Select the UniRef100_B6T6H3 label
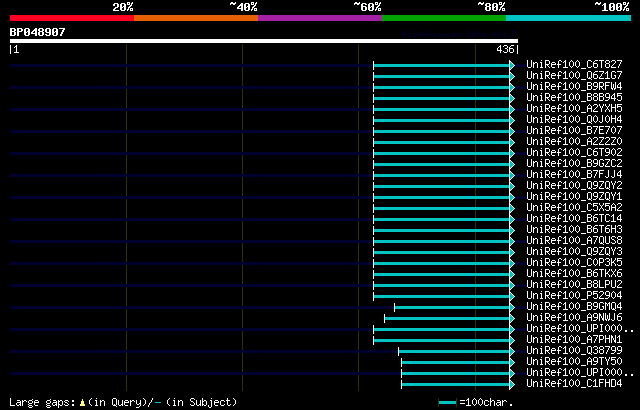 pyautogui.click(x=574, y=229)
